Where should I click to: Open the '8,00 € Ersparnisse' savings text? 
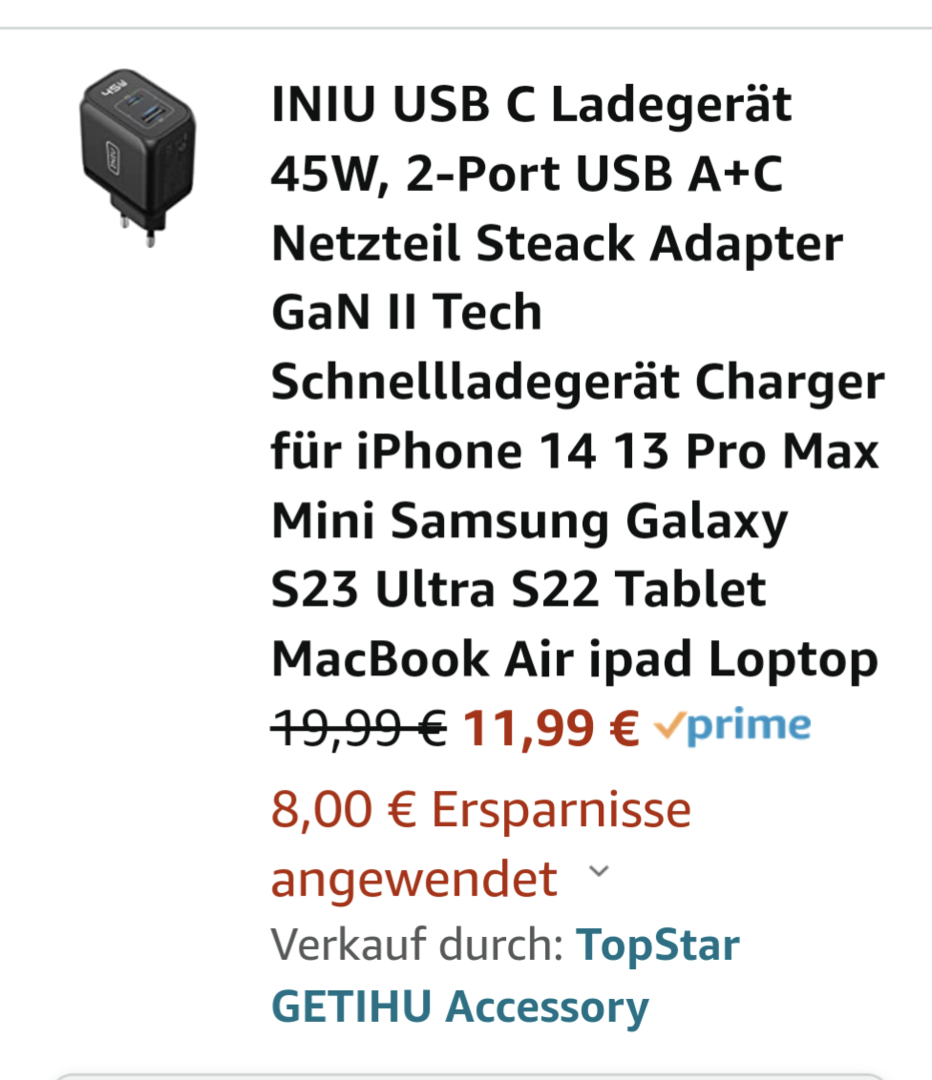(x=481, y=810)
